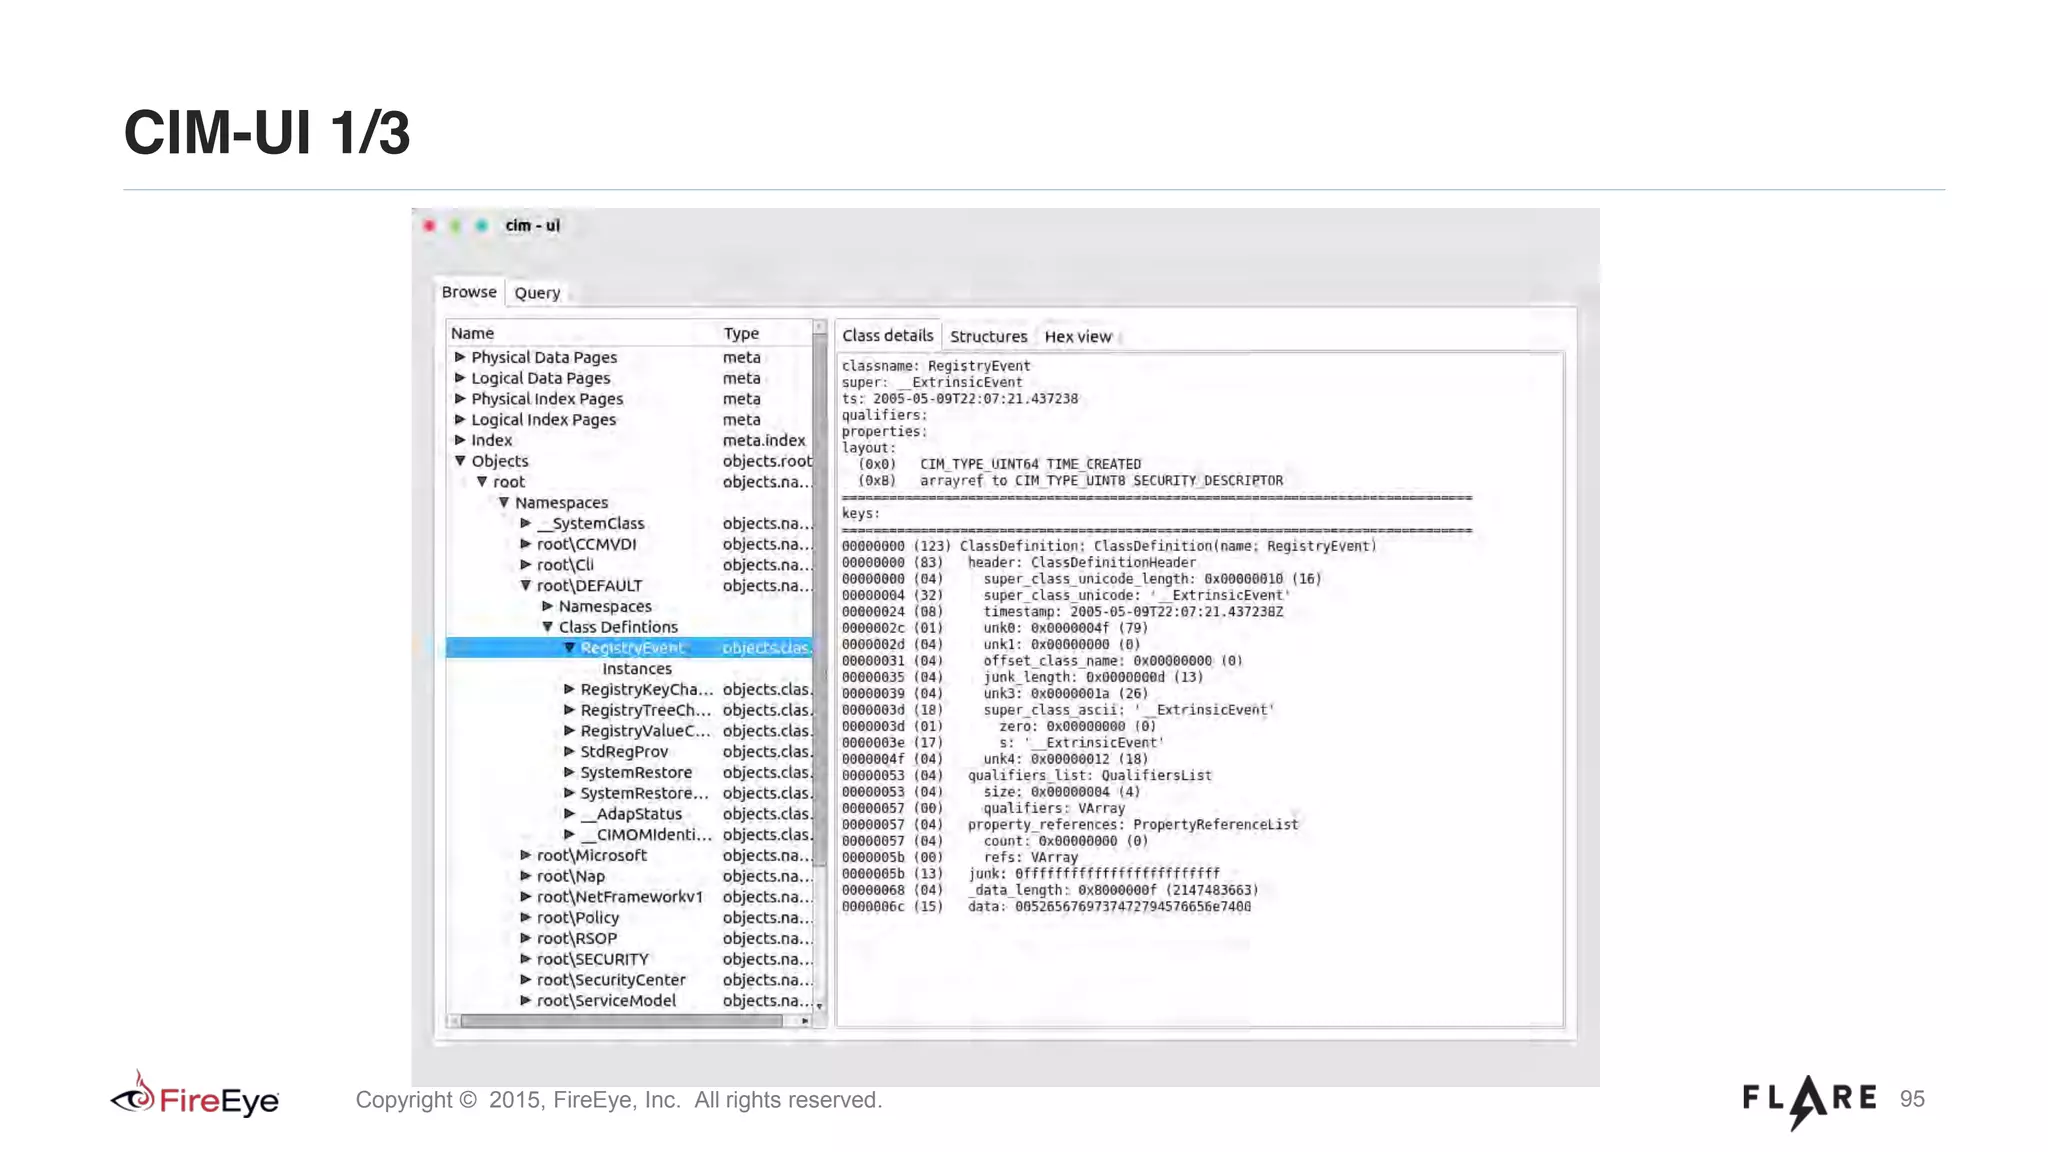2048x1152 pixels.
Task: Click the tree horizontal scrollbar
Action: tap(620, 1021)
